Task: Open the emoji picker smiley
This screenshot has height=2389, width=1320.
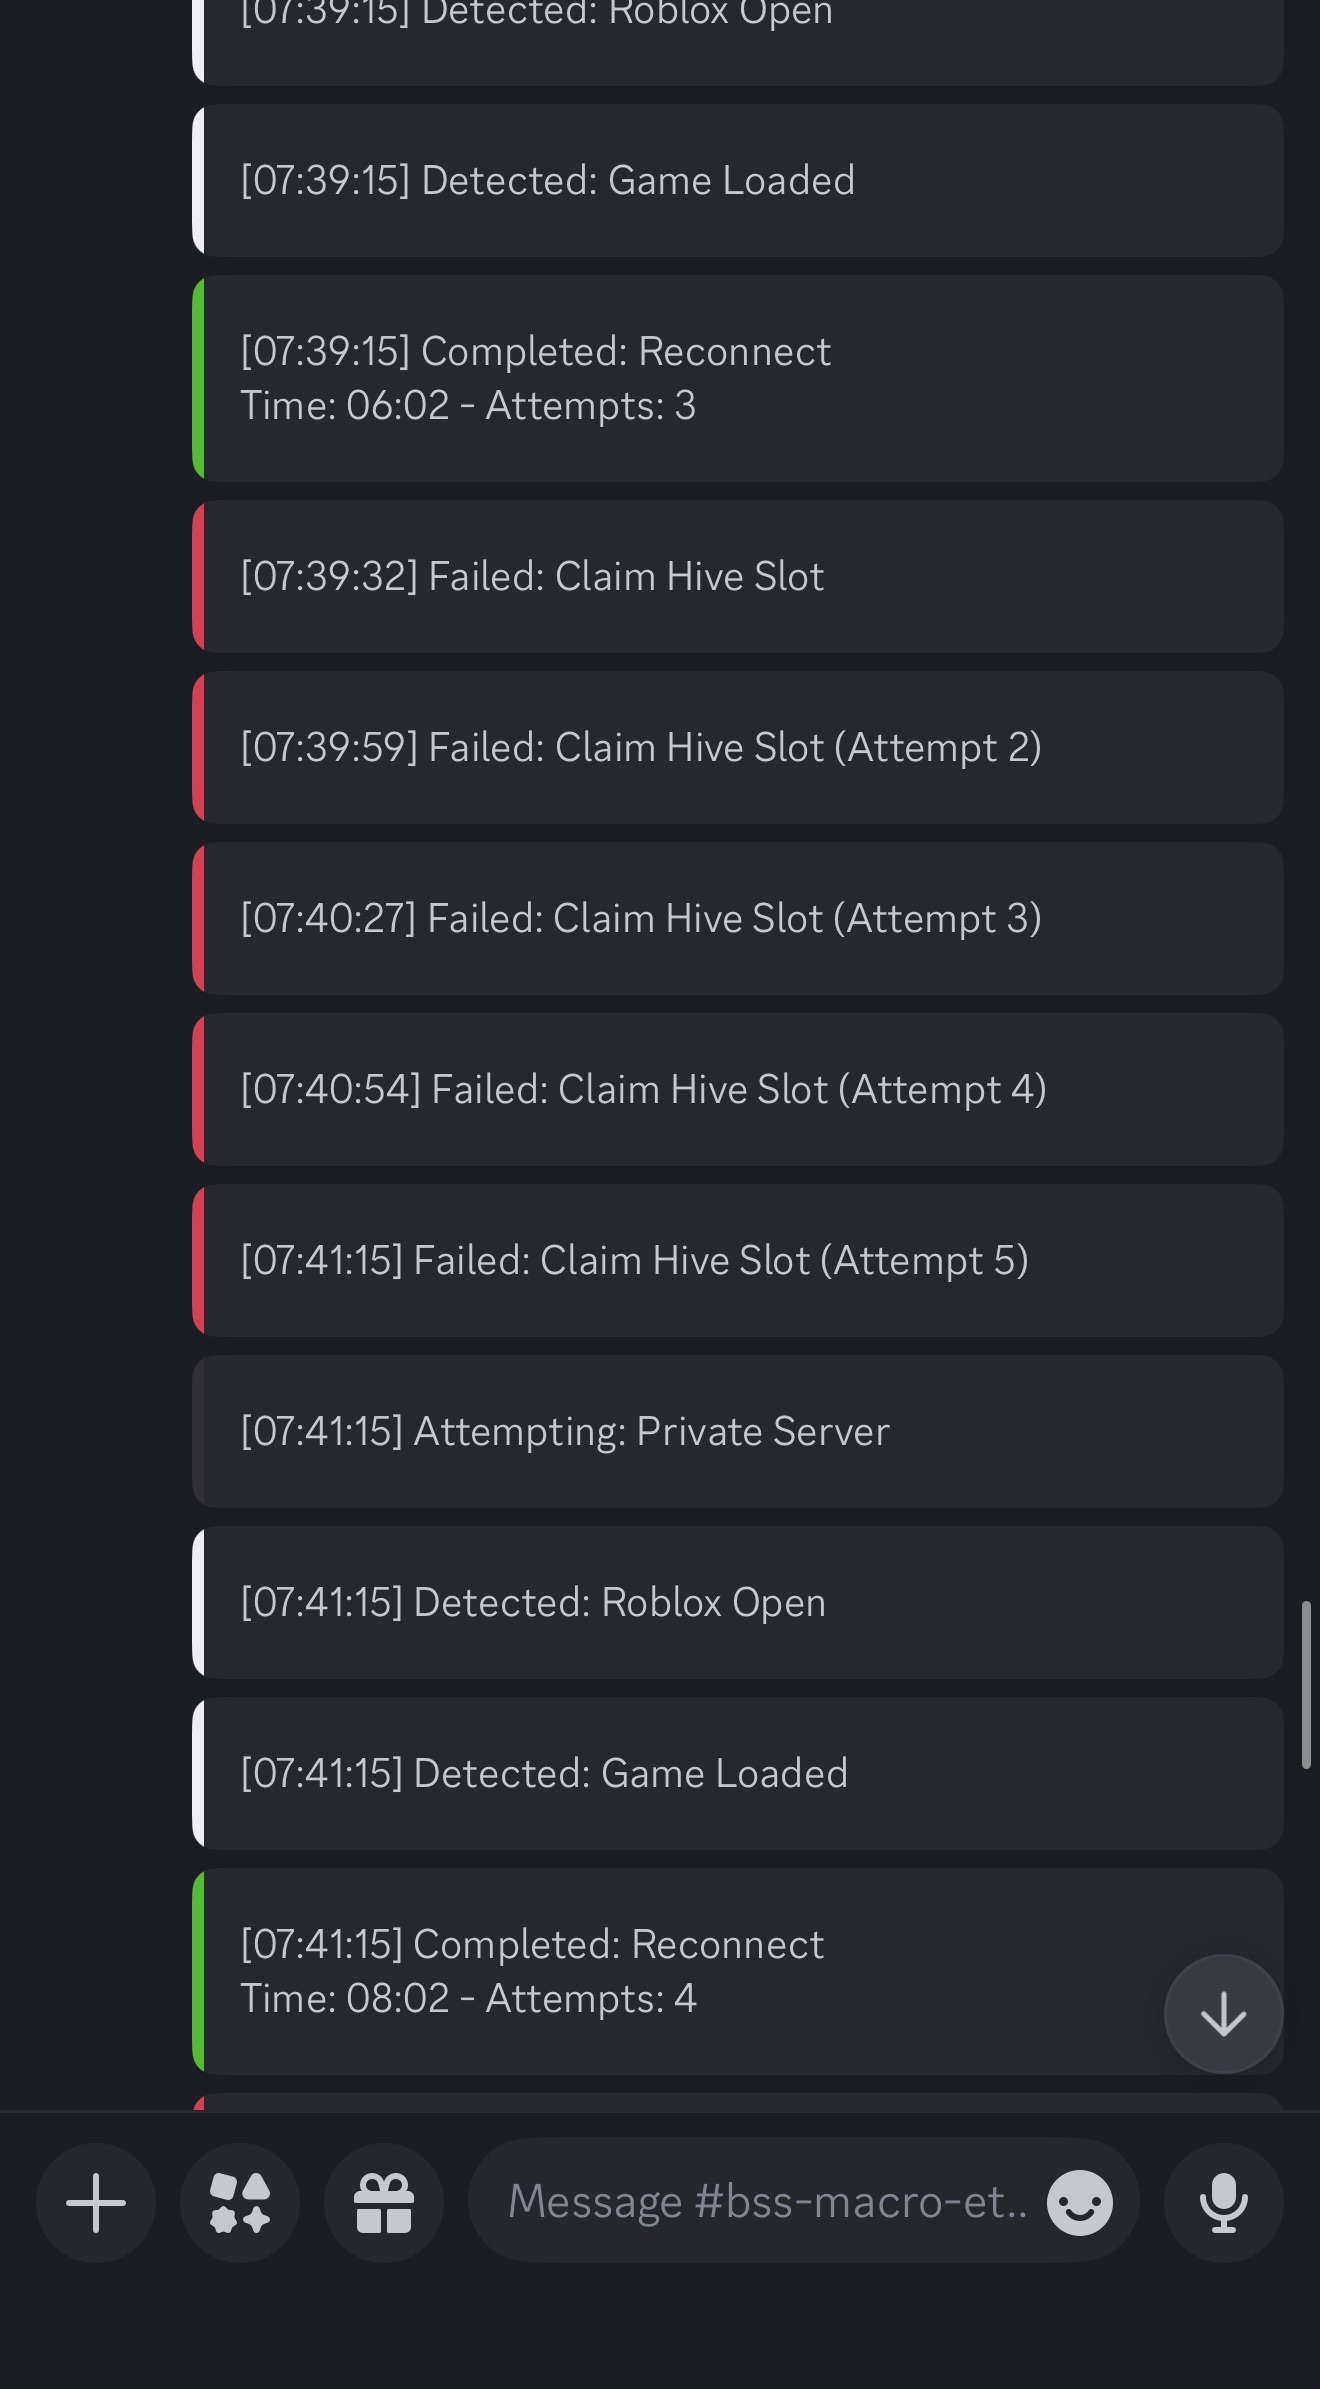Action: [1080, 2202]
